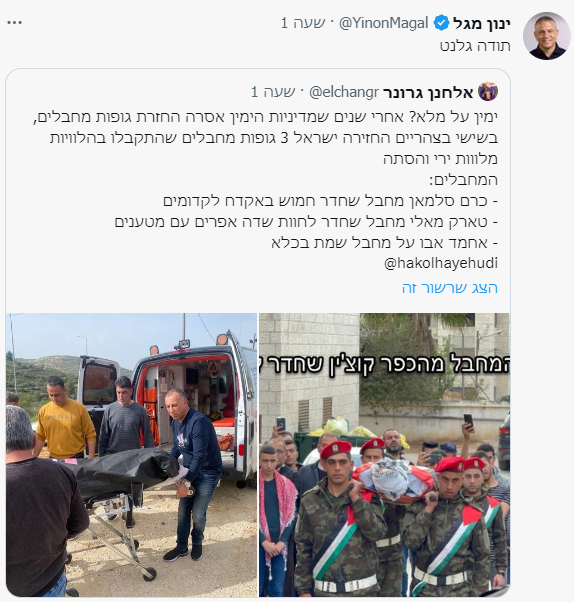Click the quoted author name אלחנן גרונר
Screen dimensions: 574x602
pos(428,93)
